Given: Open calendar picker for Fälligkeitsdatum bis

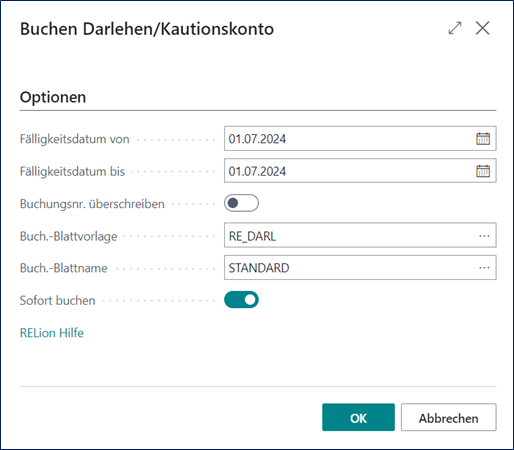Looking at the screenshot, I should coord(483,171).
